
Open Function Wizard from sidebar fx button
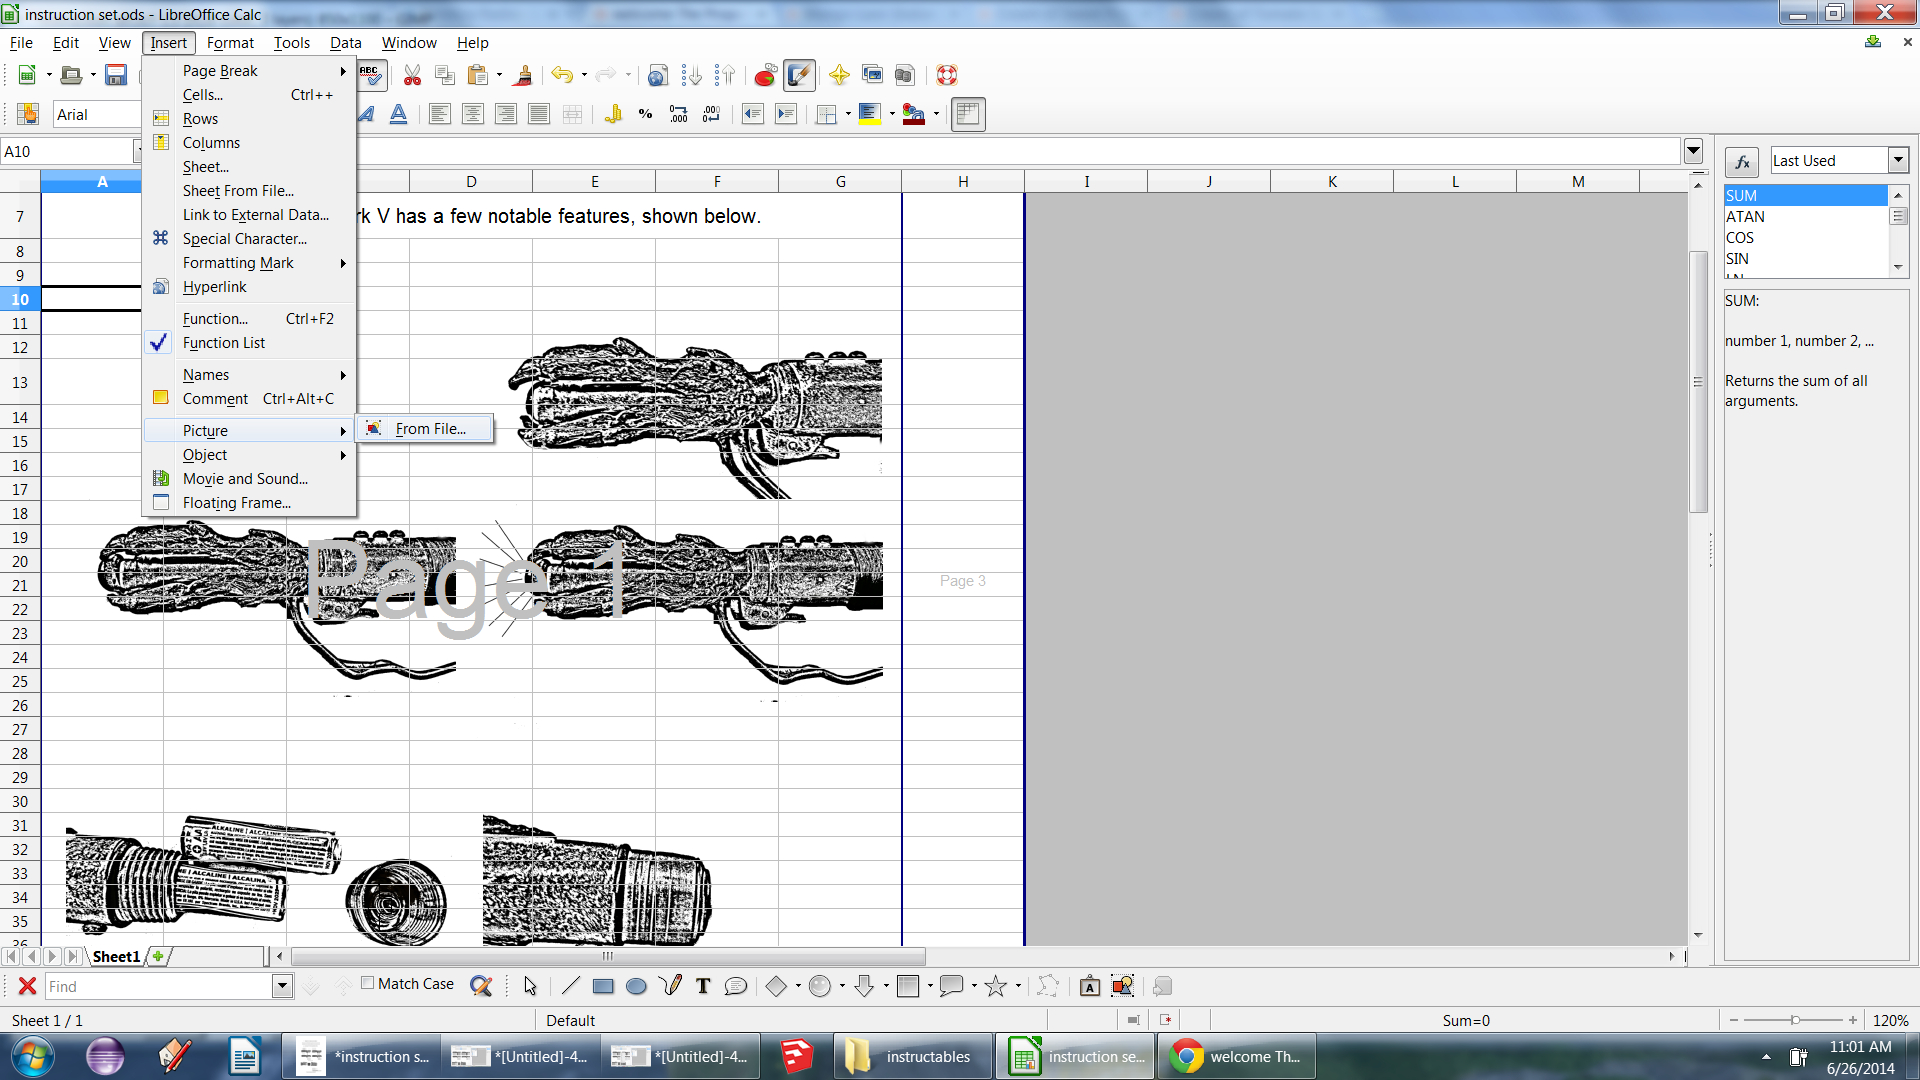point(1741,161)
